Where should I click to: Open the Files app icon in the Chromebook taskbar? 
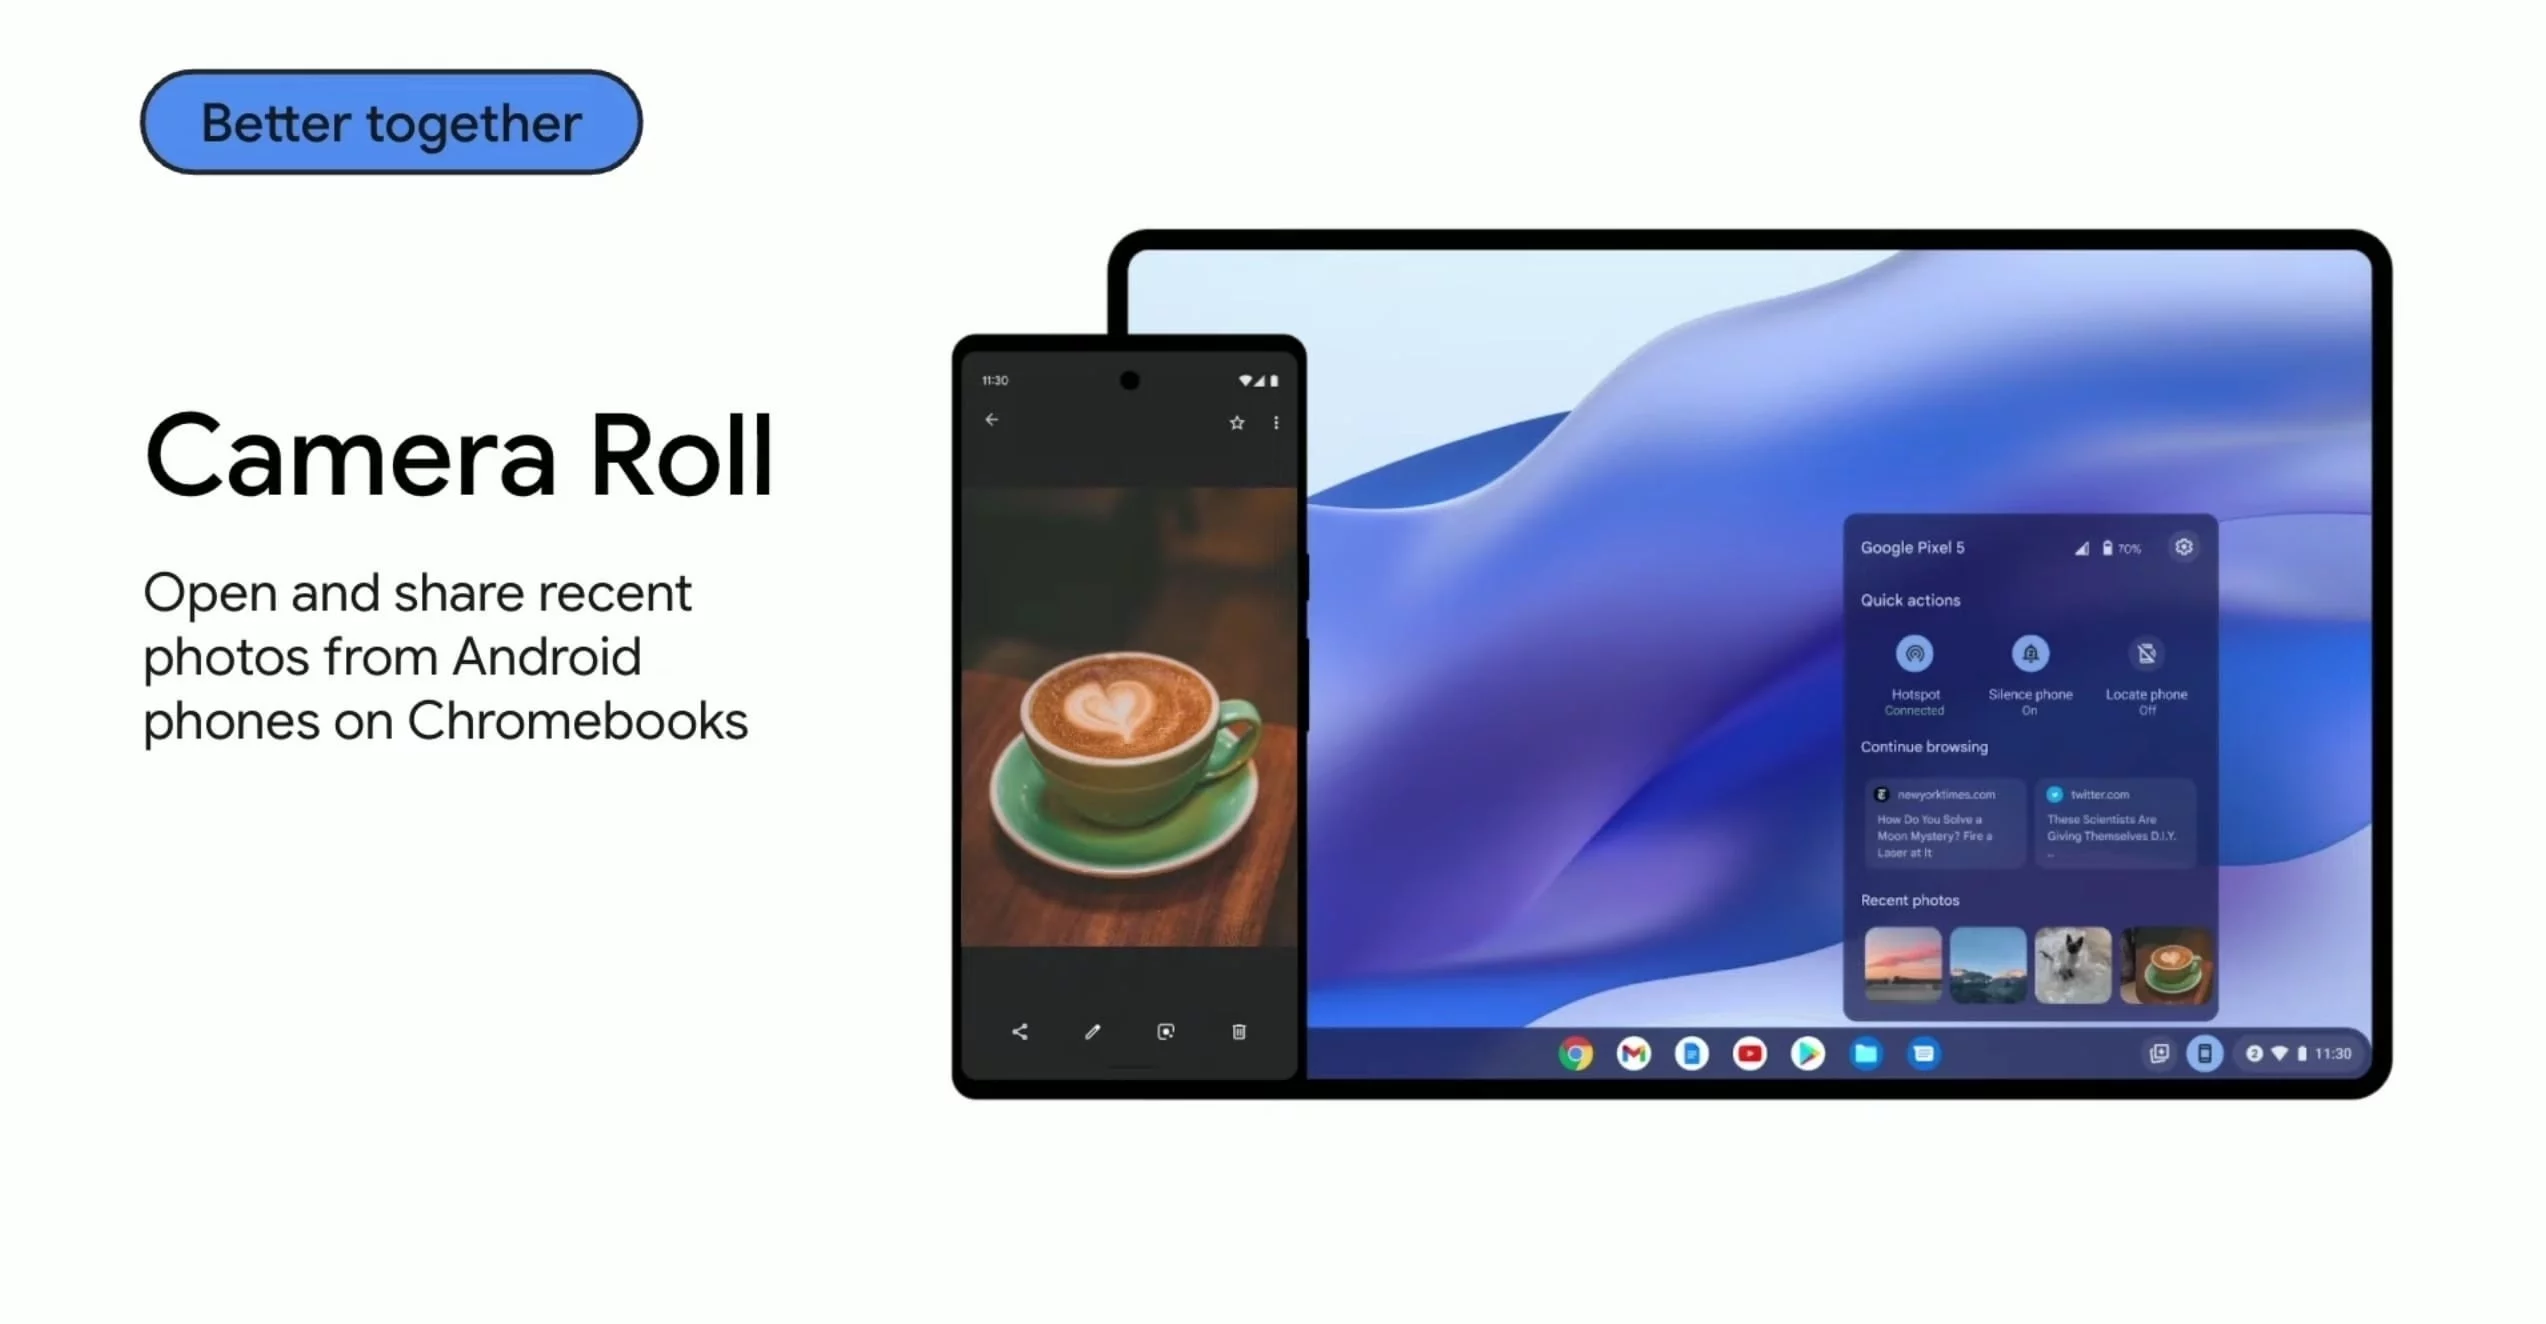[1864, 1053]
